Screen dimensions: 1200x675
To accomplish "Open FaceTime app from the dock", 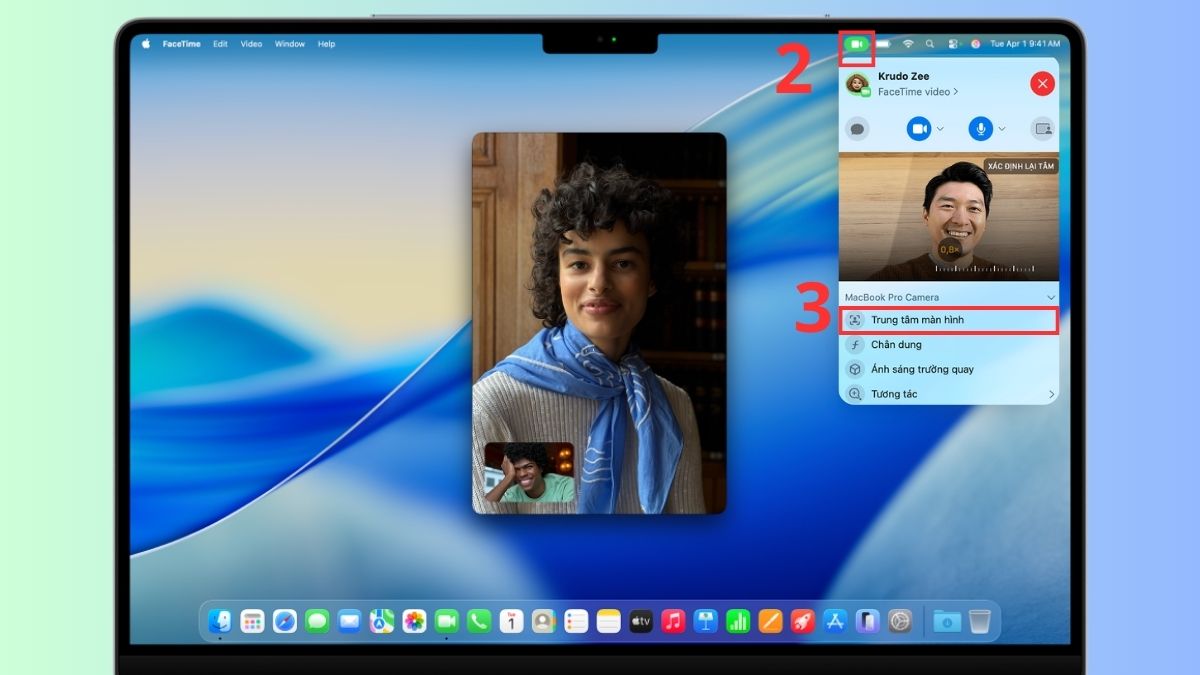I will tap(446, 621).
